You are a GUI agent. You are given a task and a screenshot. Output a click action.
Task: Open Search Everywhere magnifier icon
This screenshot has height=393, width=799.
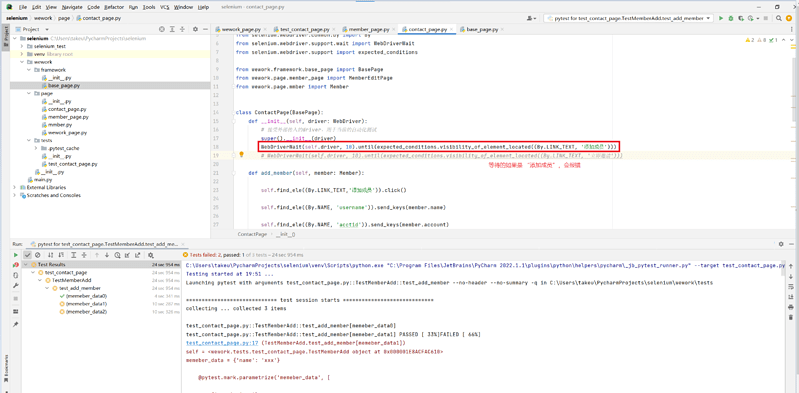pyautogui.click(x=779, y=18)
